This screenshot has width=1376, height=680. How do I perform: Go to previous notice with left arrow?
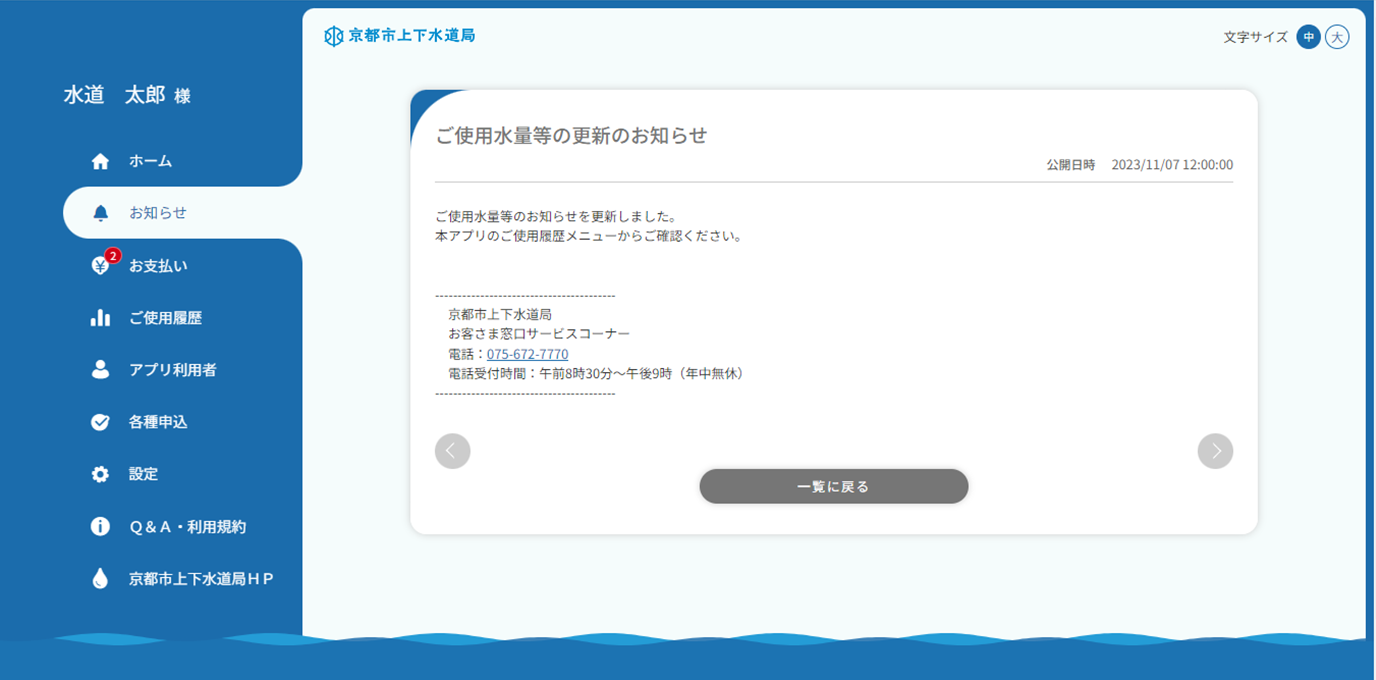coord(452,451)
